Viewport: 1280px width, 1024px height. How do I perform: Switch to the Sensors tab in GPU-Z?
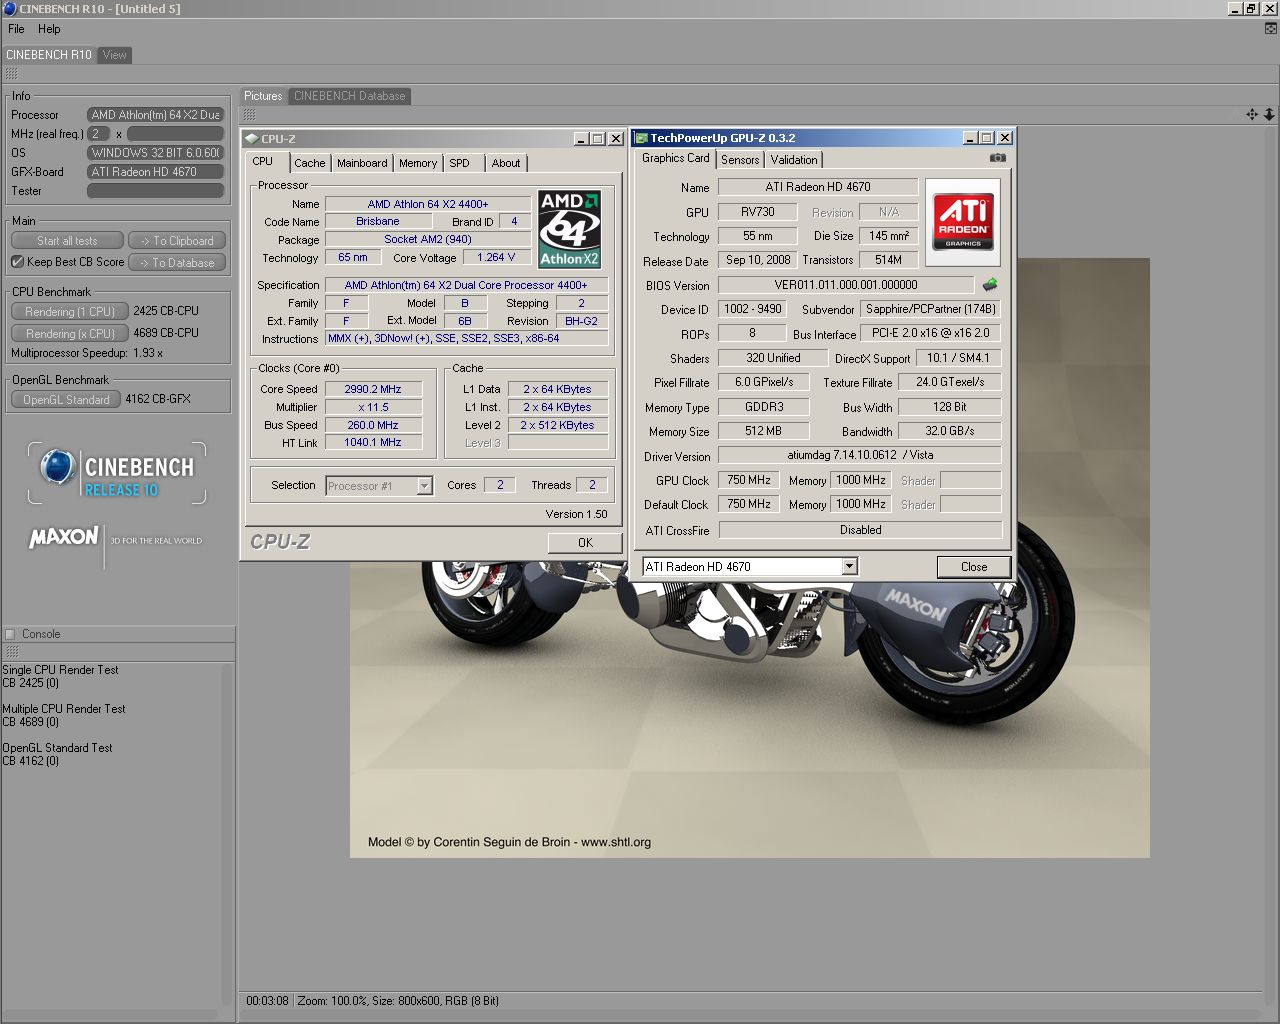(740, 160)
